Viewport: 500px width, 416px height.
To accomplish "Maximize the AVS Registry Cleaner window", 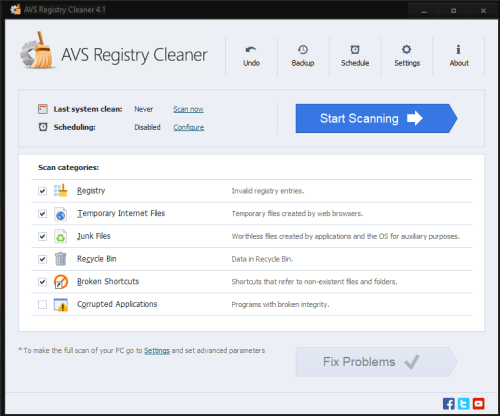I will point(453,11).
